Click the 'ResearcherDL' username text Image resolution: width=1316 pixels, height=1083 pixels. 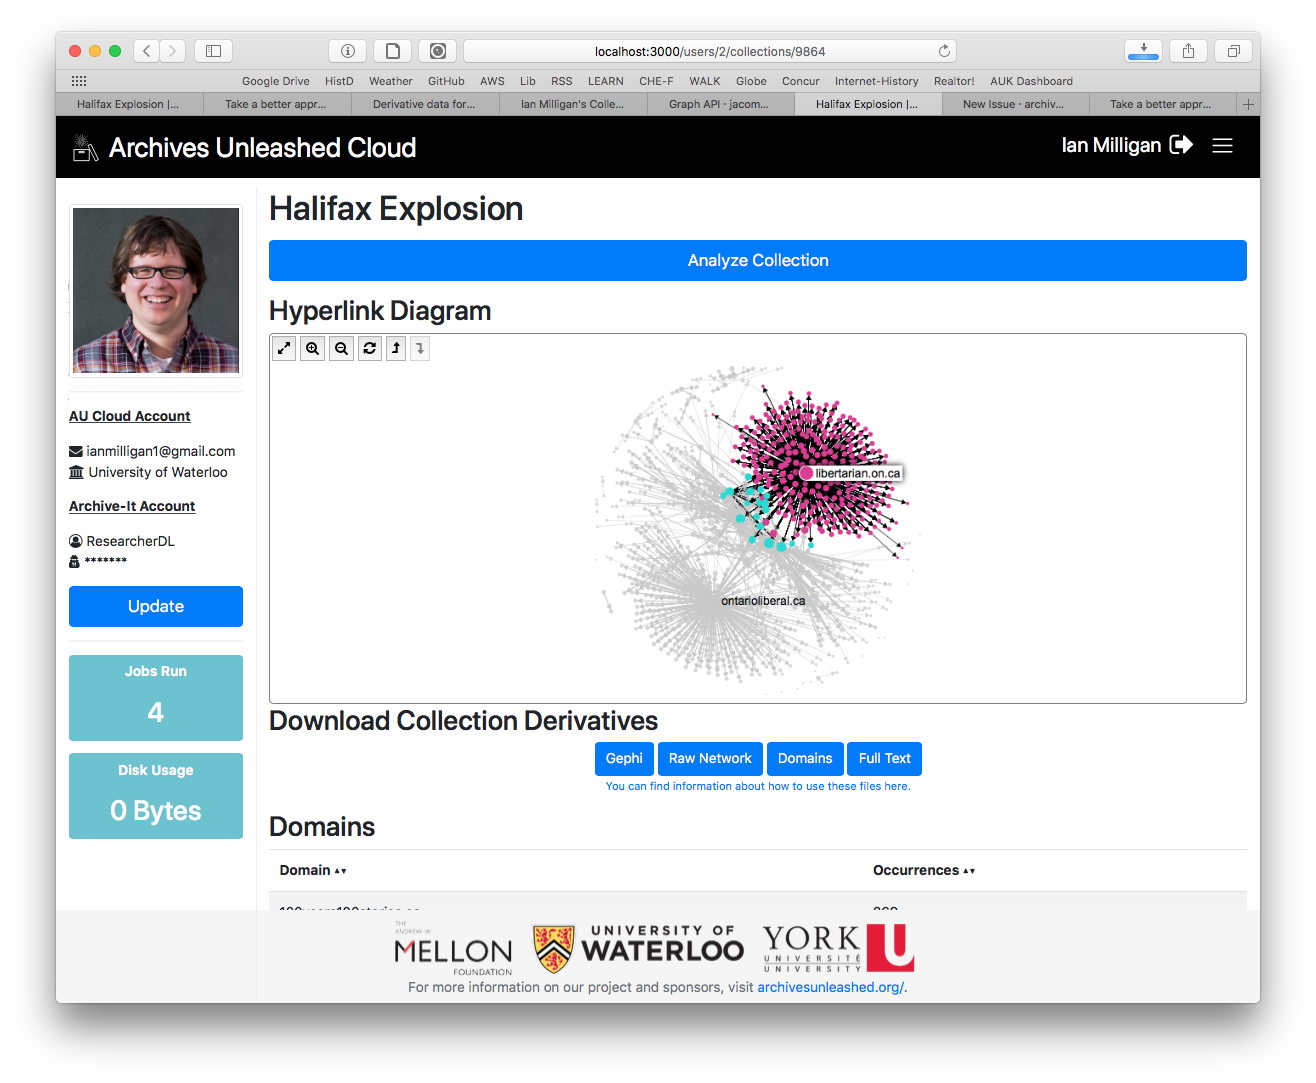130,541
